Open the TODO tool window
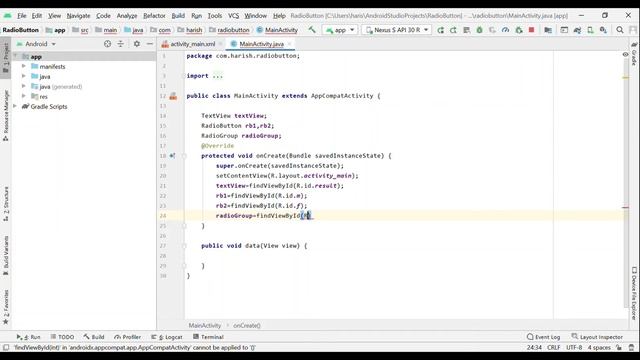Viewport: 640px width, 360px height. 62,337
